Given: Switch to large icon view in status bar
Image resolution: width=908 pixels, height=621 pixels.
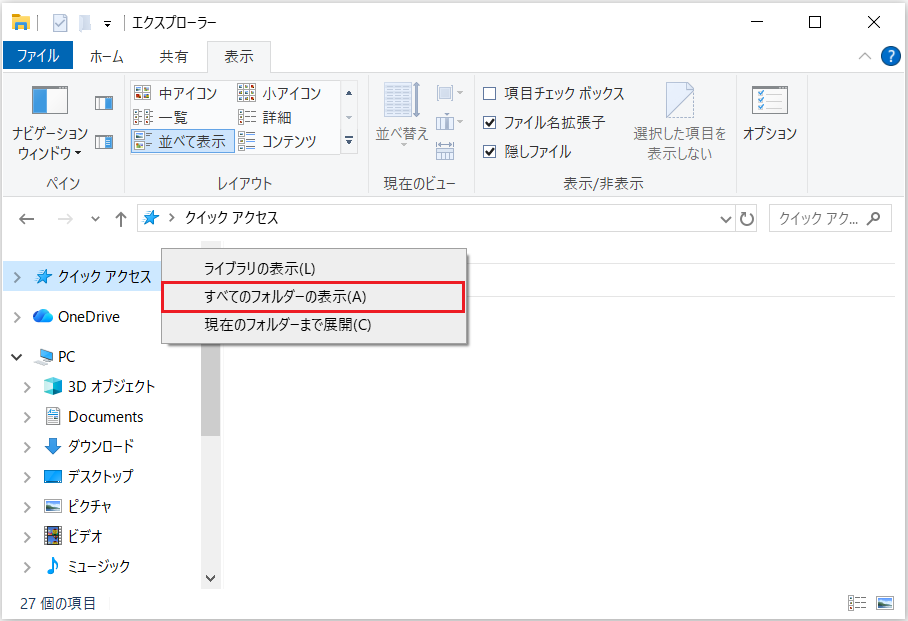Looking at the screenshot, I should [x=884, y=602].
